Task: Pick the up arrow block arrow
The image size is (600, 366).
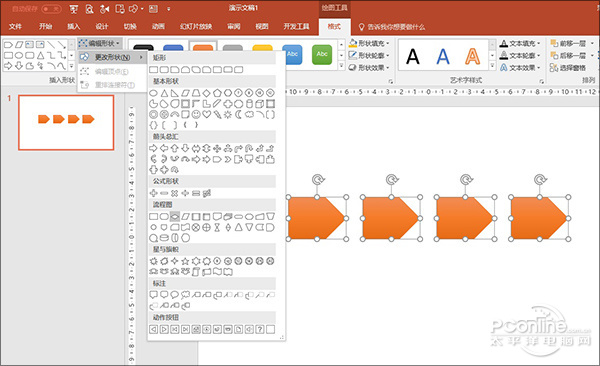Action: 174,148
